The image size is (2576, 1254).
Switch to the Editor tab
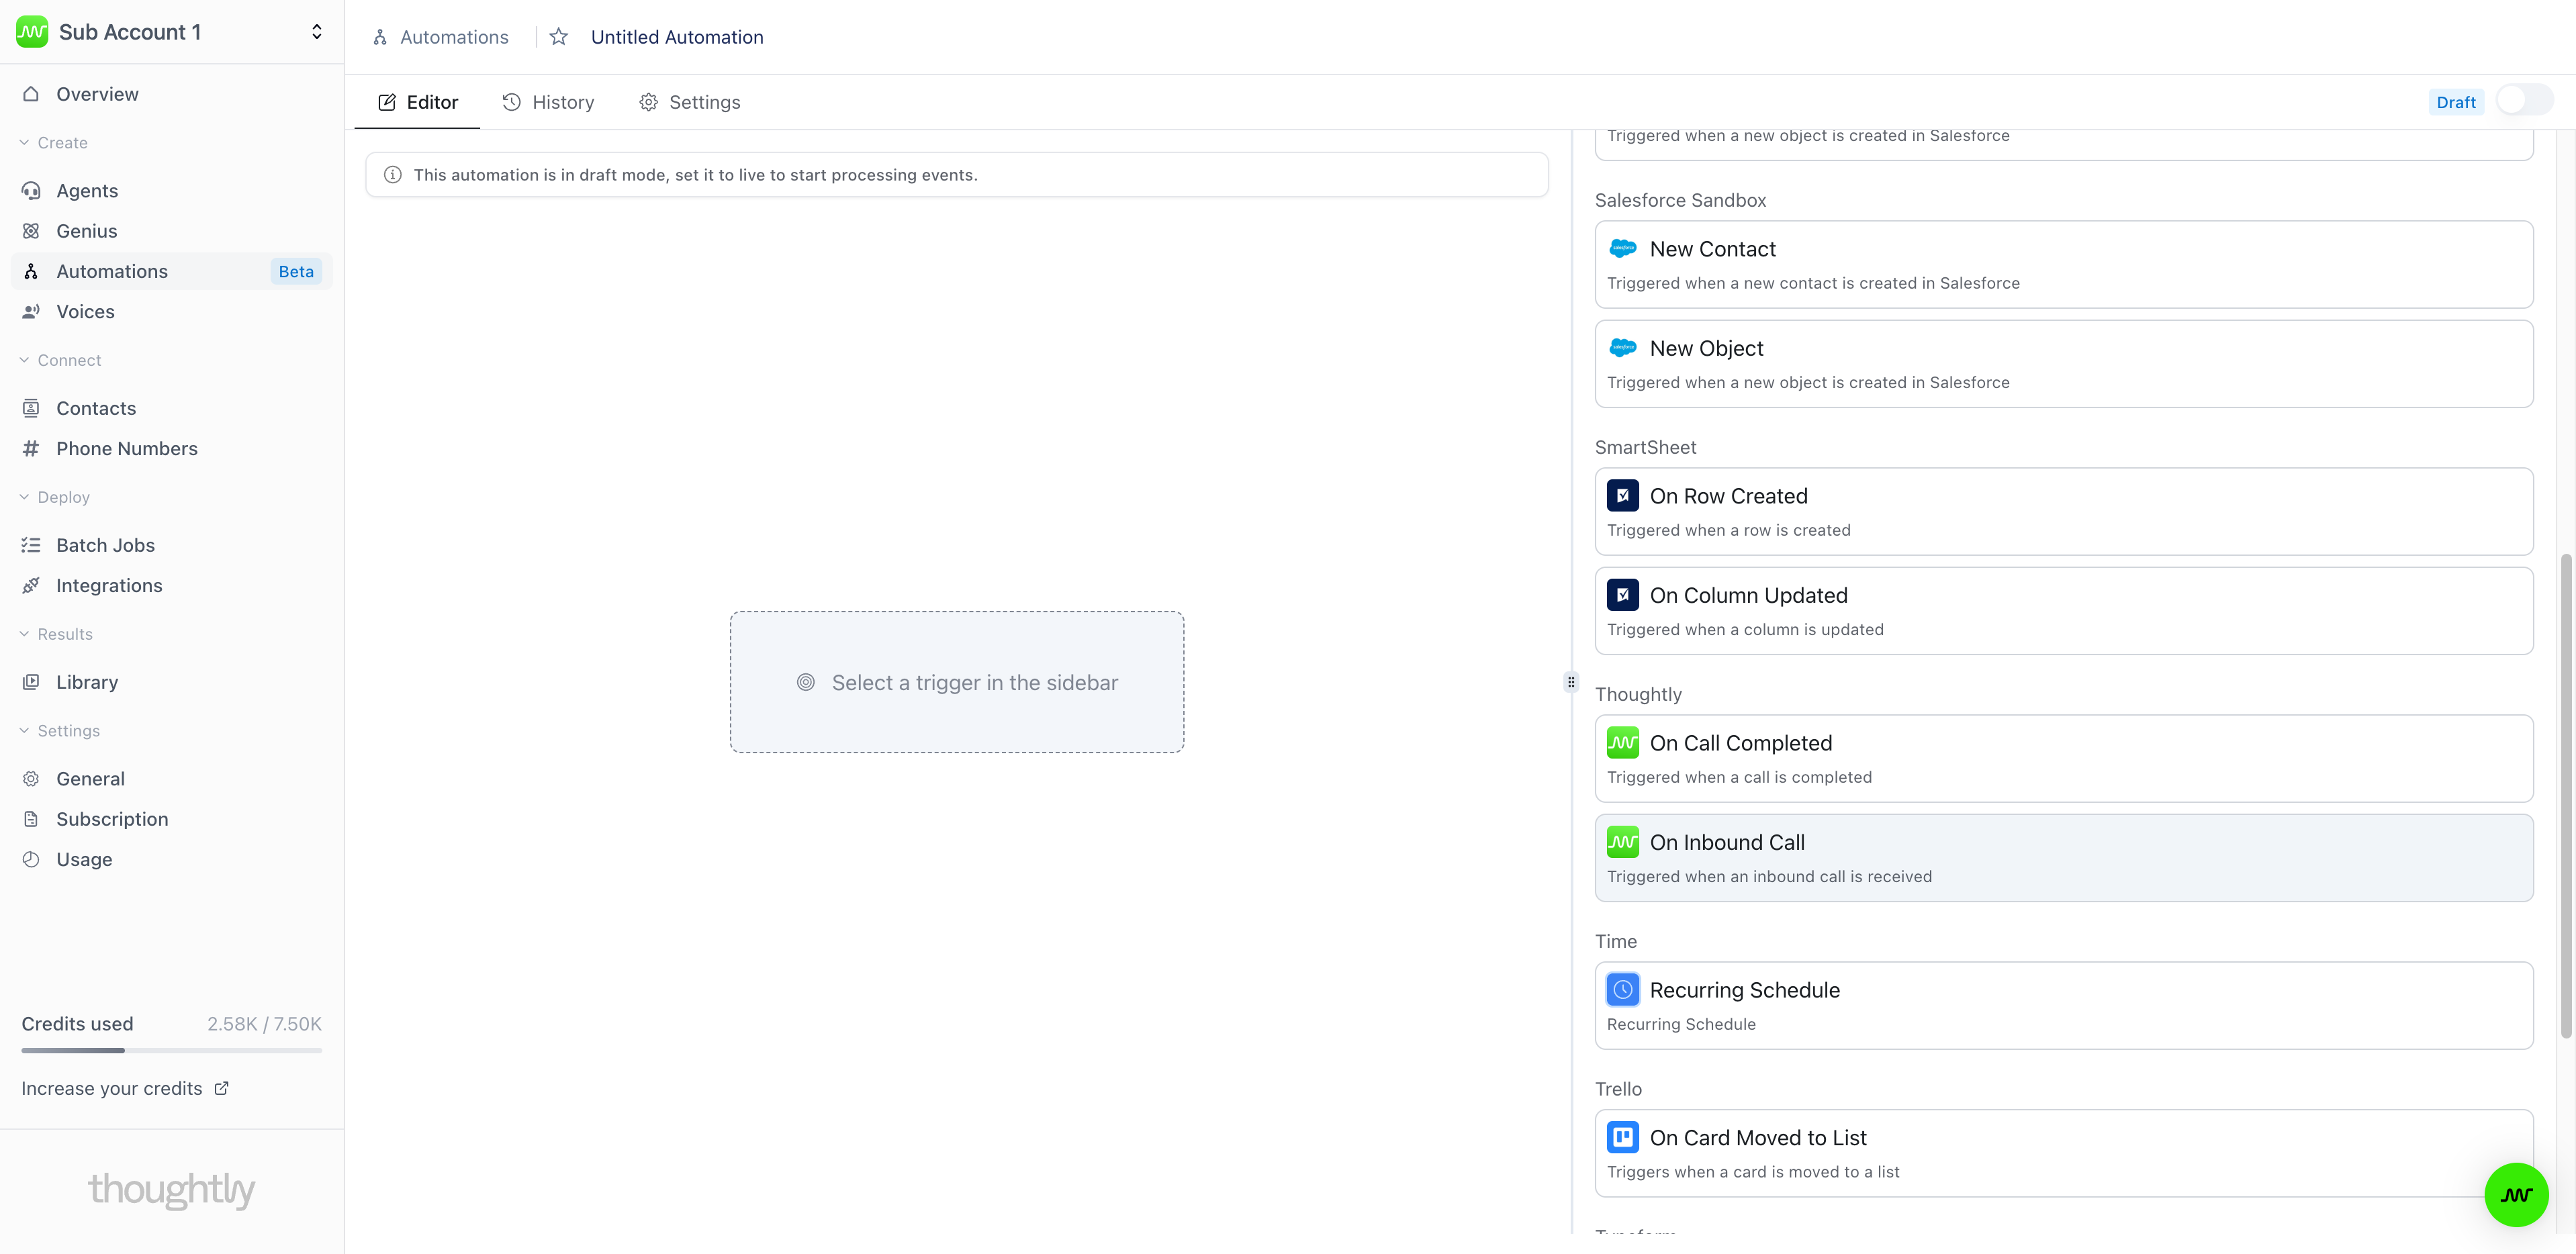[x=417, y=102]
